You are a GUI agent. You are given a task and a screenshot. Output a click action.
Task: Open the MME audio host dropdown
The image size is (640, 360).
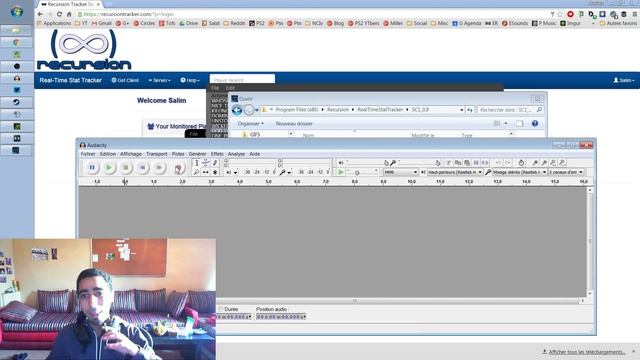tap(400, 172)
